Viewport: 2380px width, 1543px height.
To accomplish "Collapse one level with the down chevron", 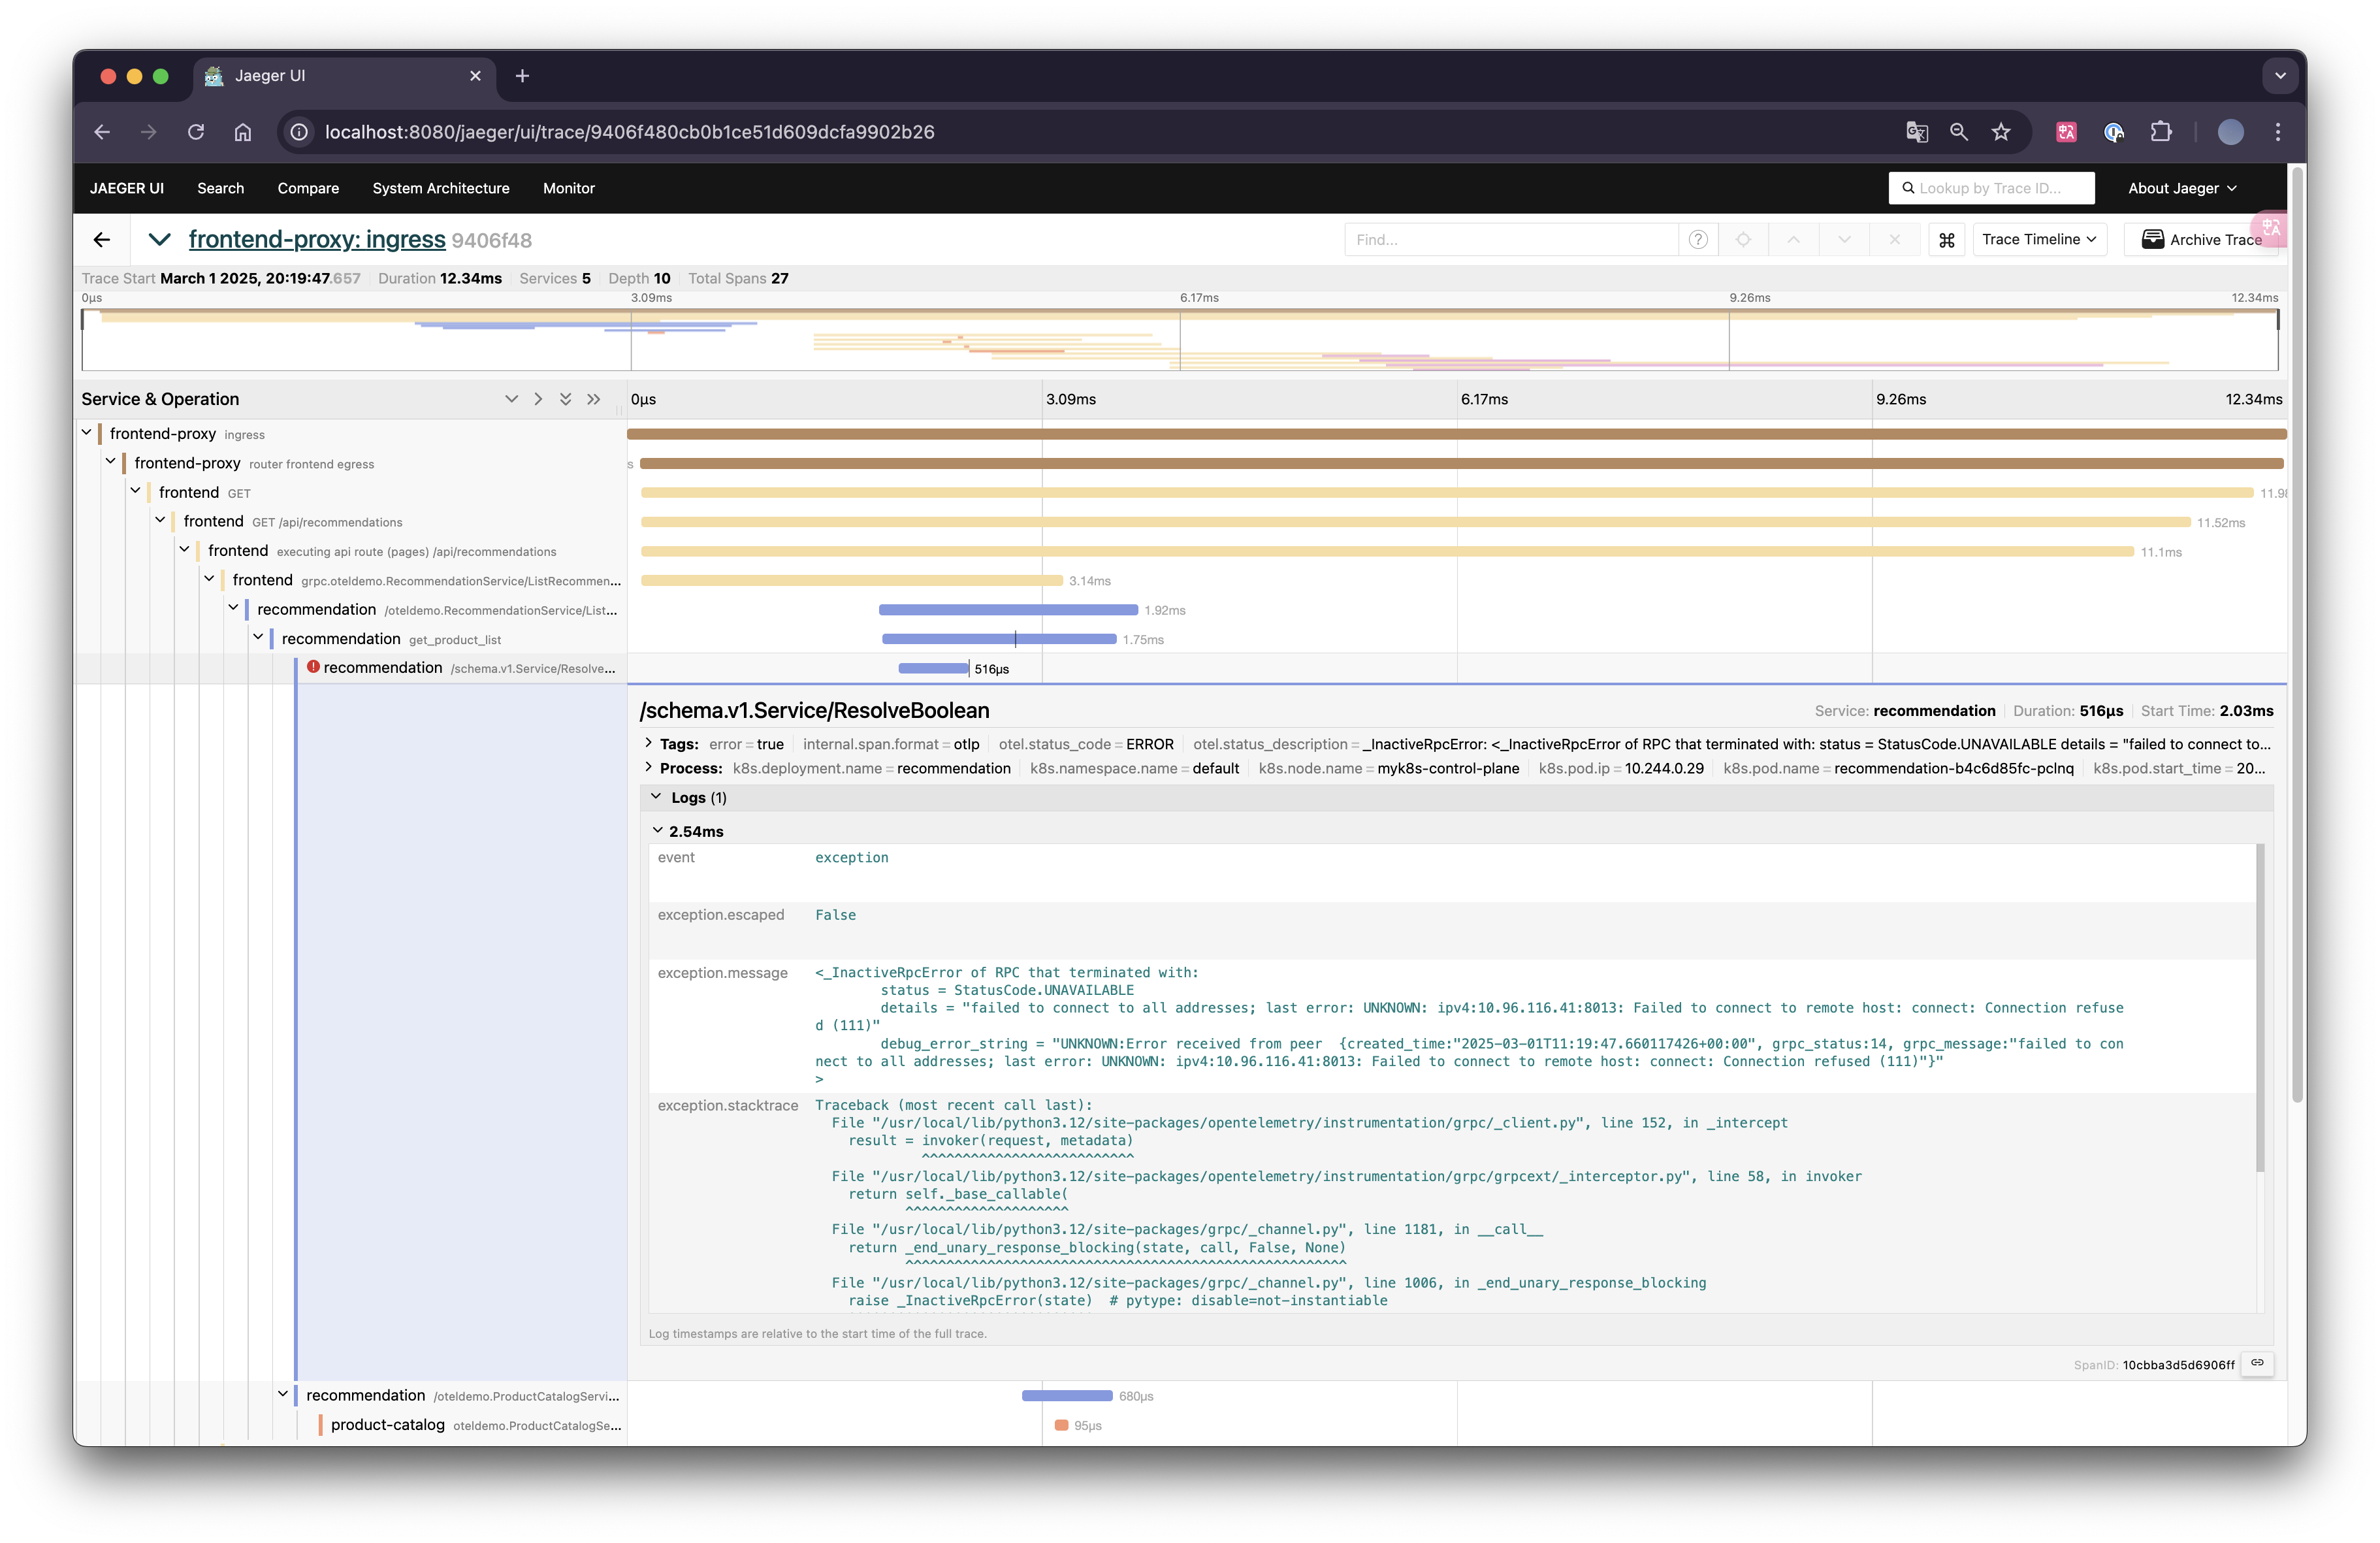I will pos(511,399).
